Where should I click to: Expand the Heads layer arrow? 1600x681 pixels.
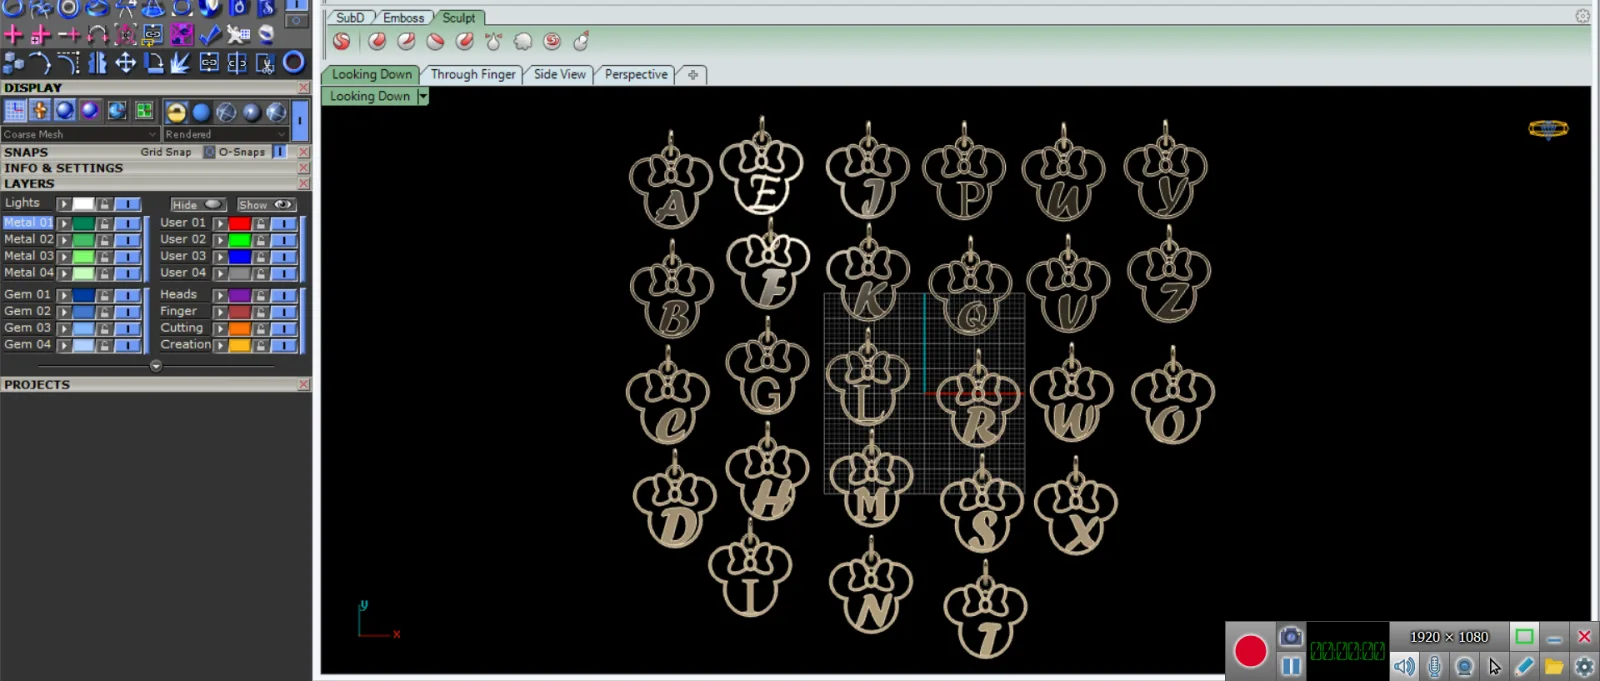[219, 295]
